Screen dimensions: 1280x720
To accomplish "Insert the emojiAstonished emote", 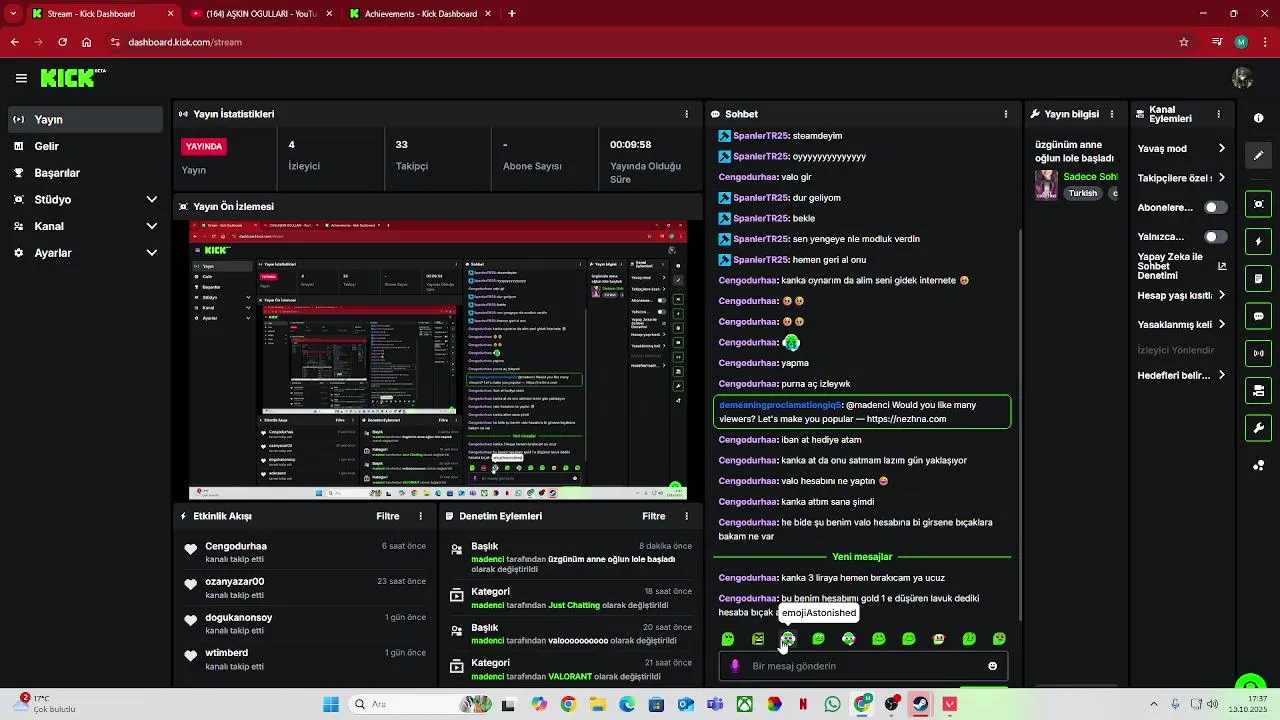I will pyautogui.click(x=788, y=639).
